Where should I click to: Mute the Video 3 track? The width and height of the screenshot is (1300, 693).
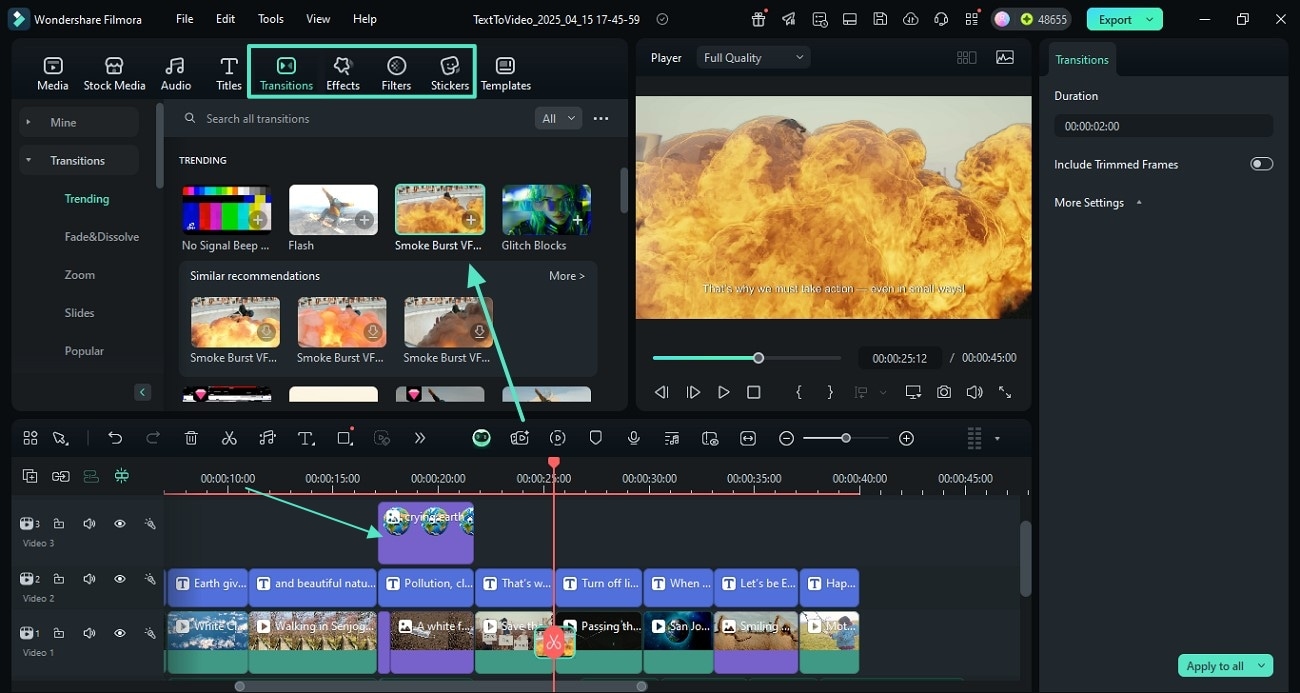(89, 523)
